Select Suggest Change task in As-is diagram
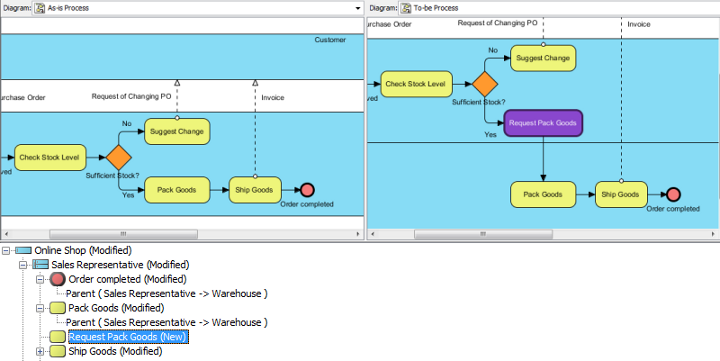 click(x=177, y=131)
